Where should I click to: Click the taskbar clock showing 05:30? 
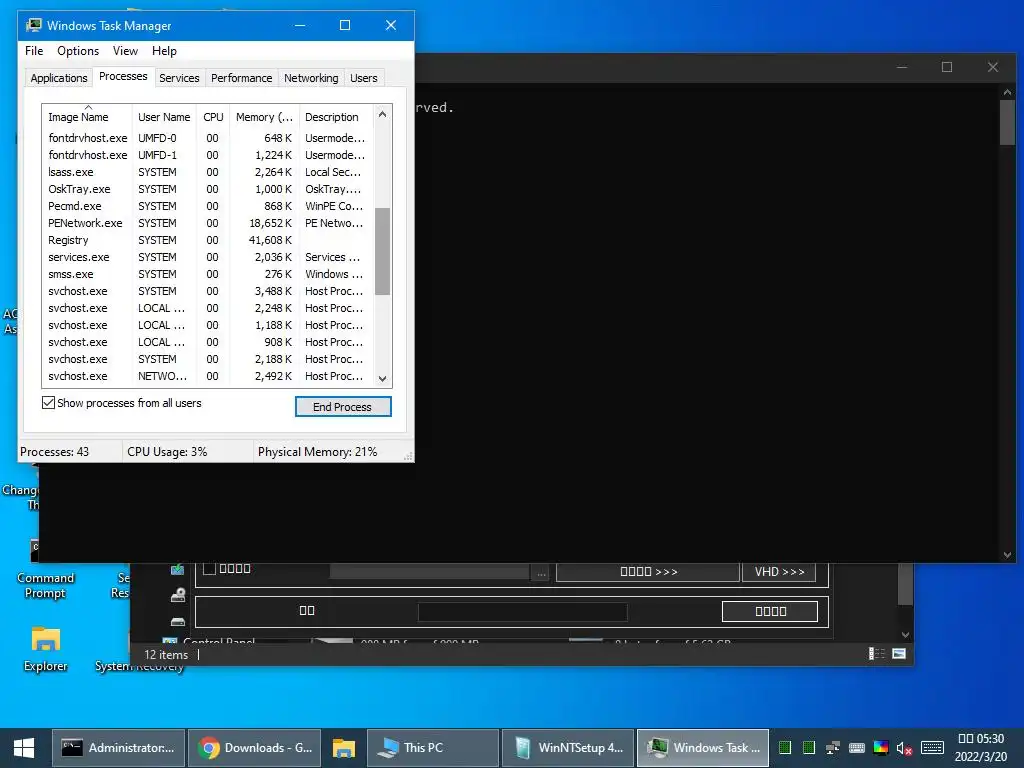[x=981, y=748]
